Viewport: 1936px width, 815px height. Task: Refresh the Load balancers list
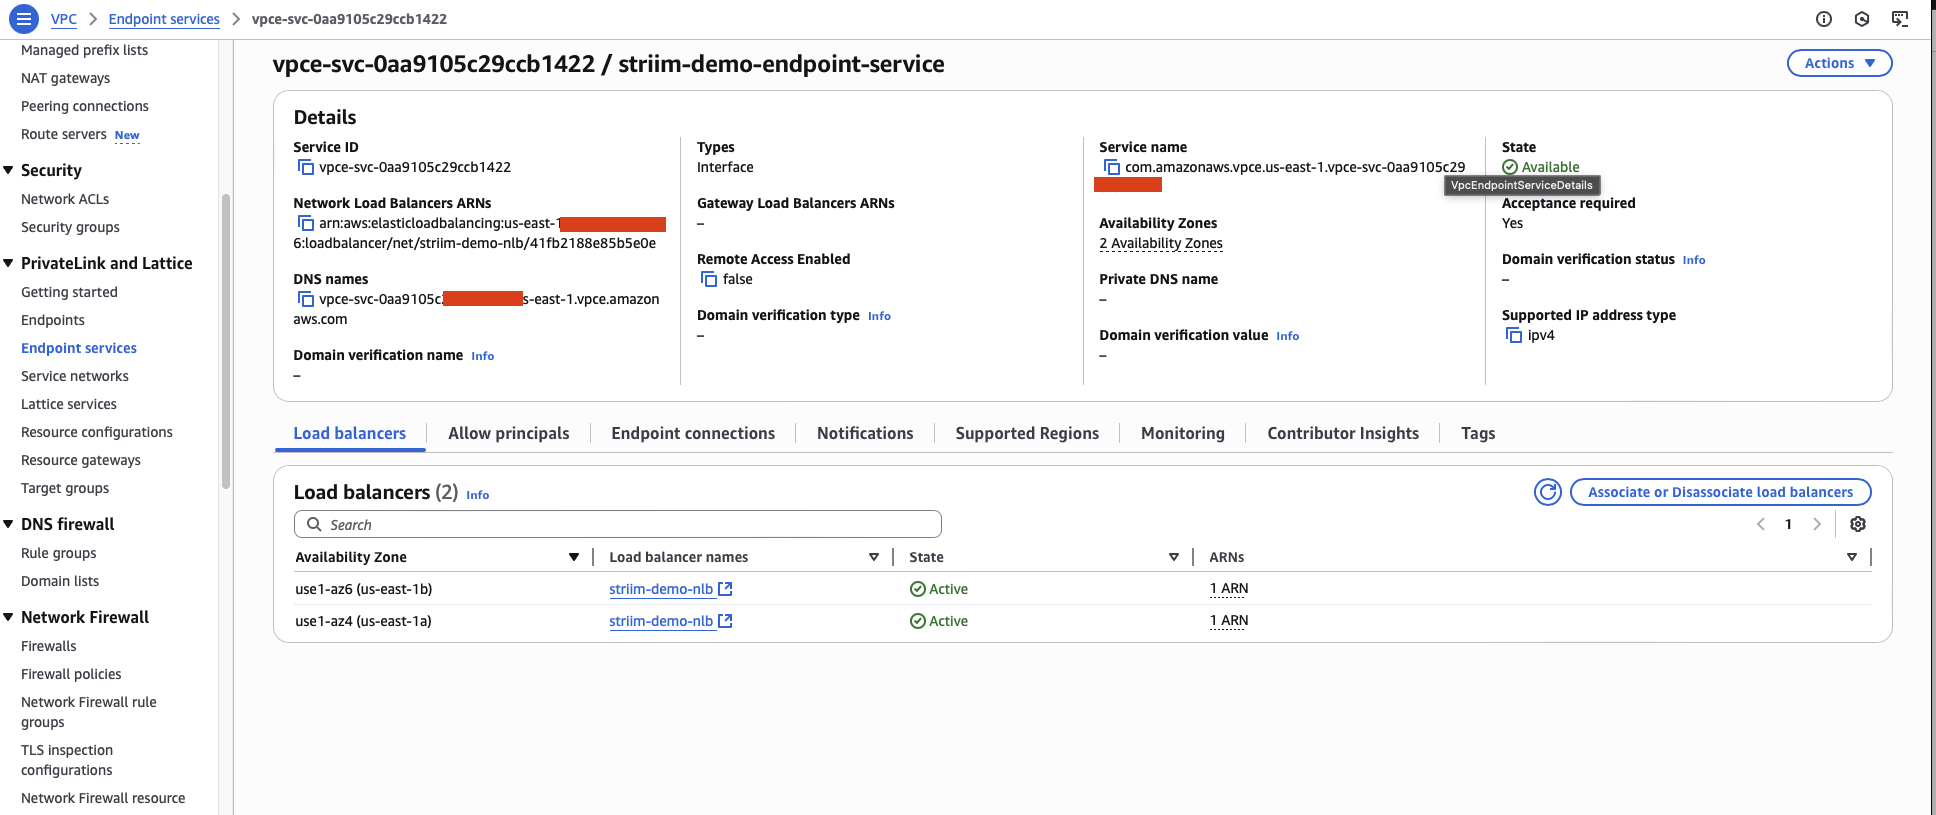[x=1547, y=492]
